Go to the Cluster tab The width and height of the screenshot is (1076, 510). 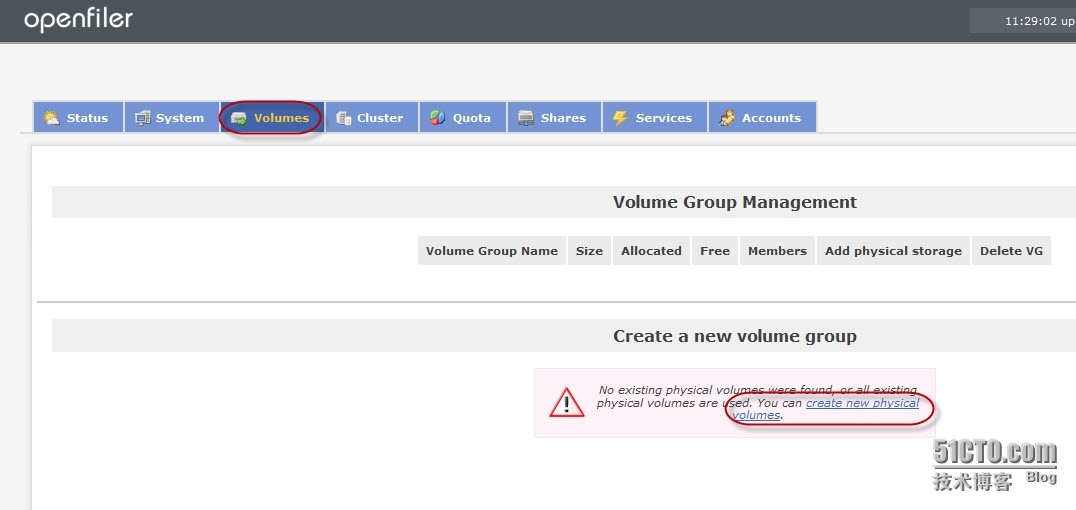[371, 117]
